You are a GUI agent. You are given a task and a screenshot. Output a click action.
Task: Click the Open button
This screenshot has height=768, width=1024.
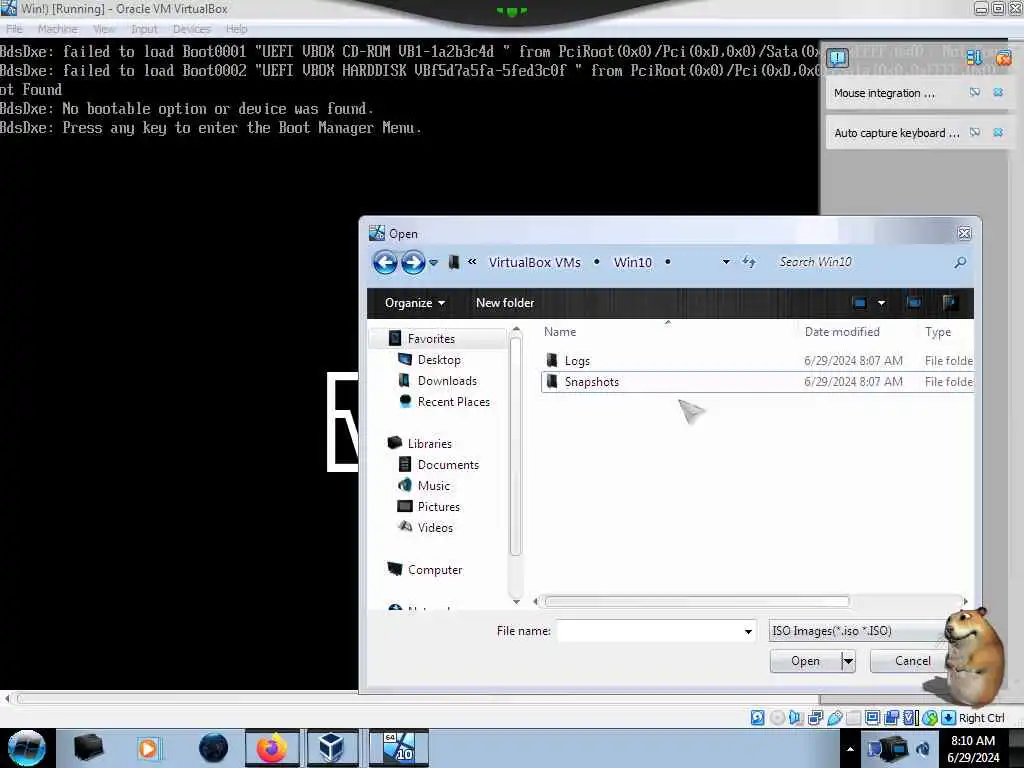click(x=805, y=661)
